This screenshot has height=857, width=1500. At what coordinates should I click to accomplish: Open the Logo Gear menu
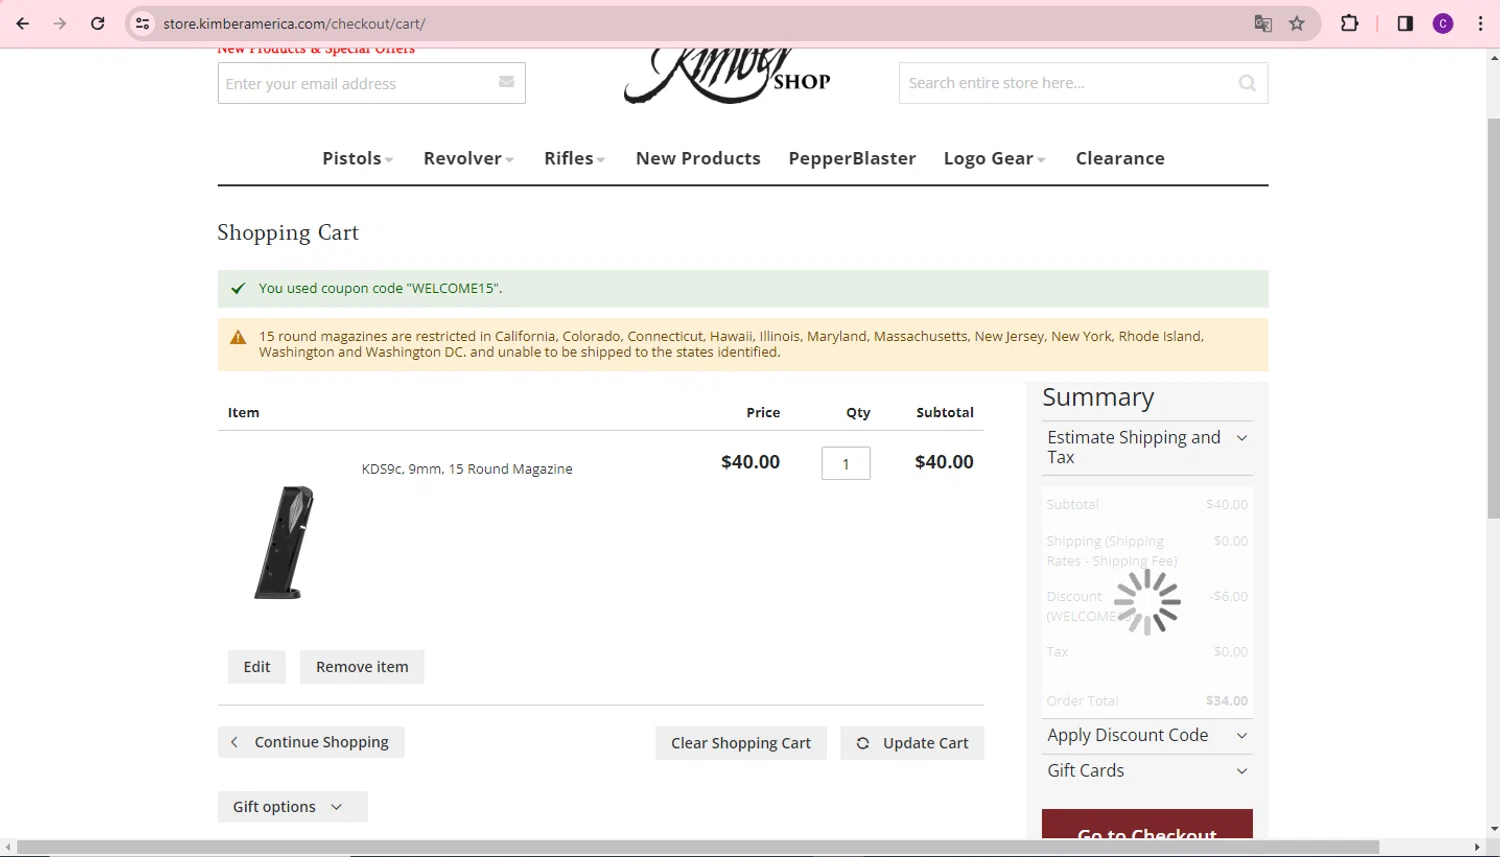pyautogui.click(x=994, y=158)
